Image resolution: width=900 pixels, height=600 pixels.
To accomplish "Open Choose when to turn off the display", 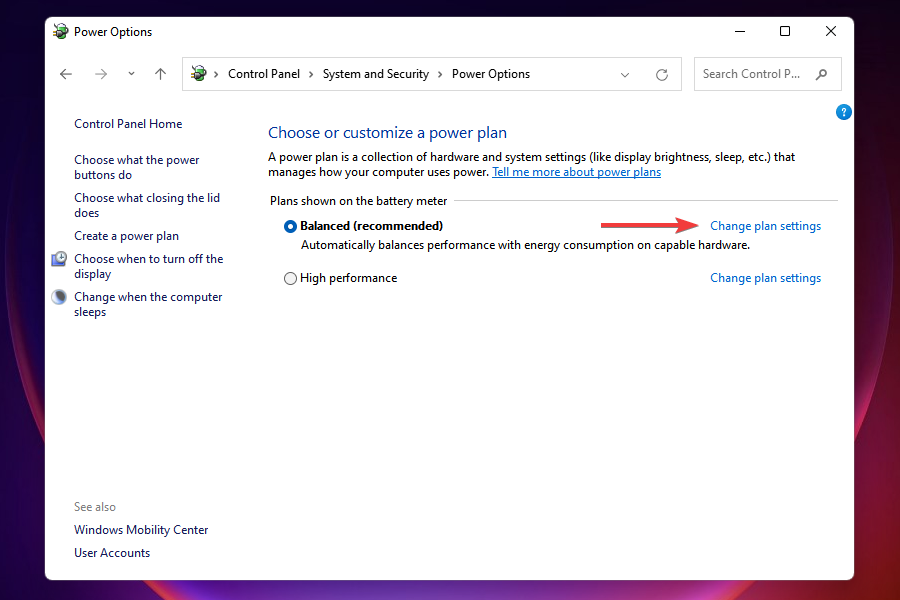I will click(149, 266).
